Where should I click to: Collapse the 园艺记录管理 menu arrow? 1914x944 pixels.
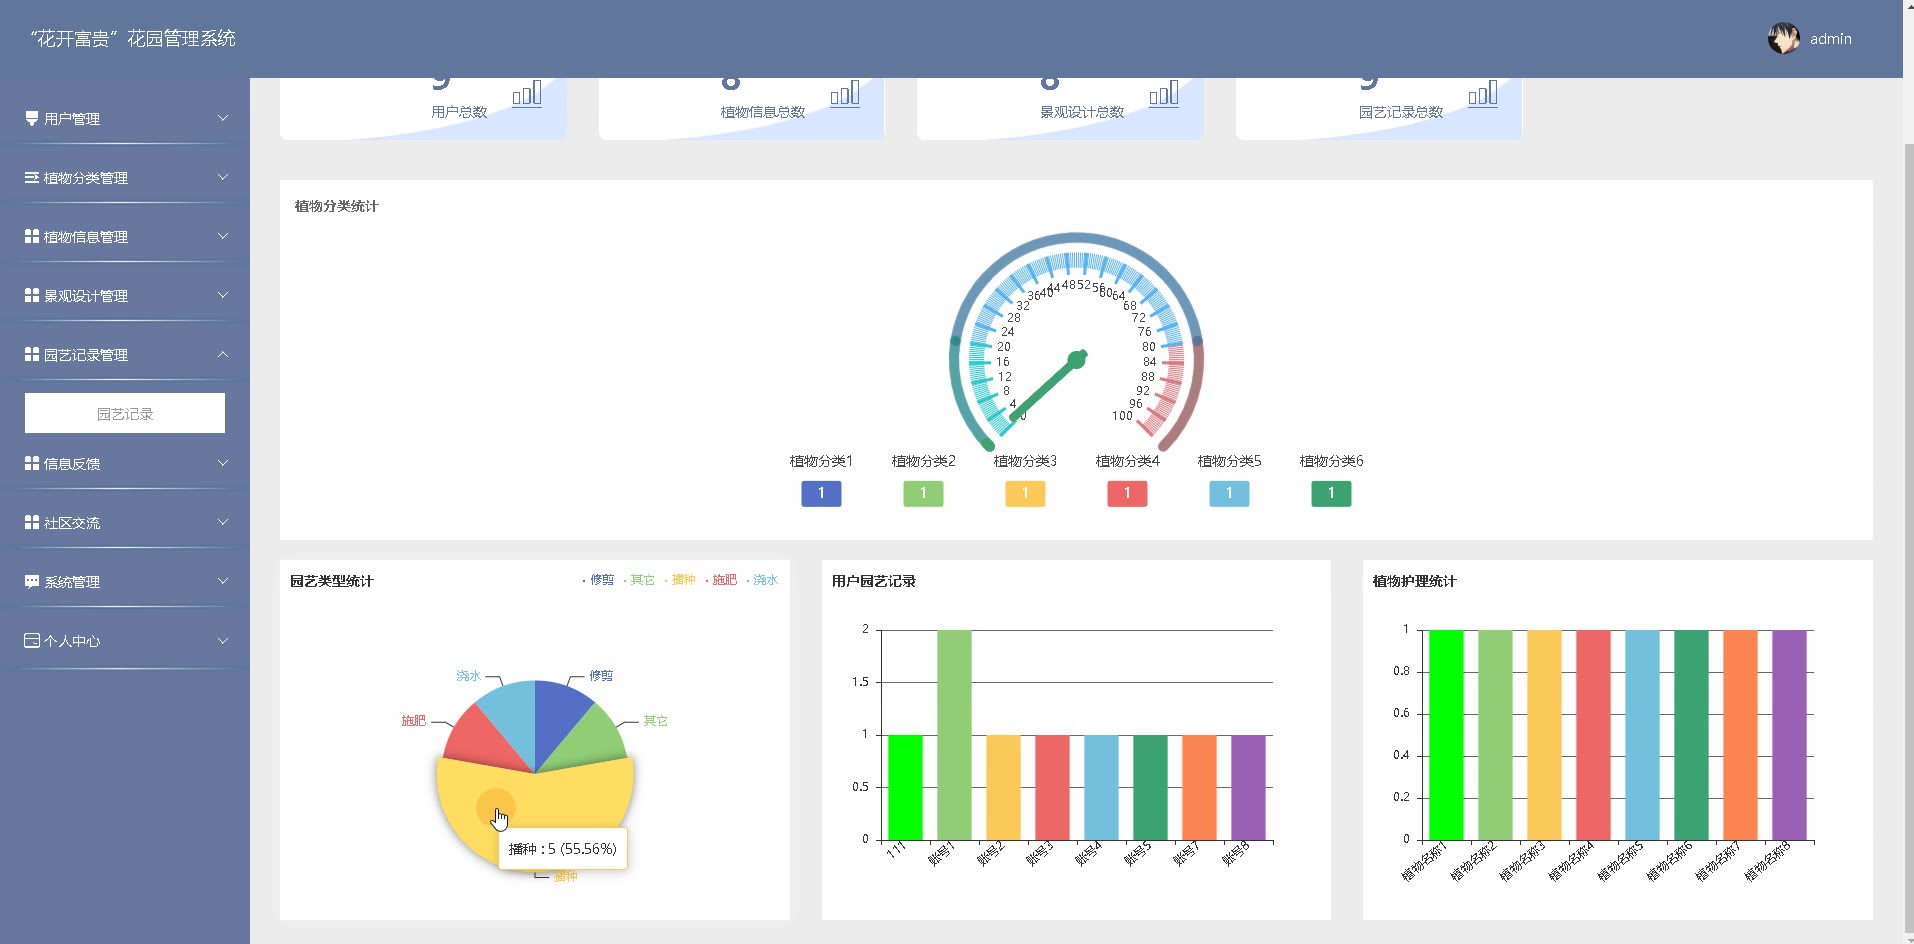223,354
